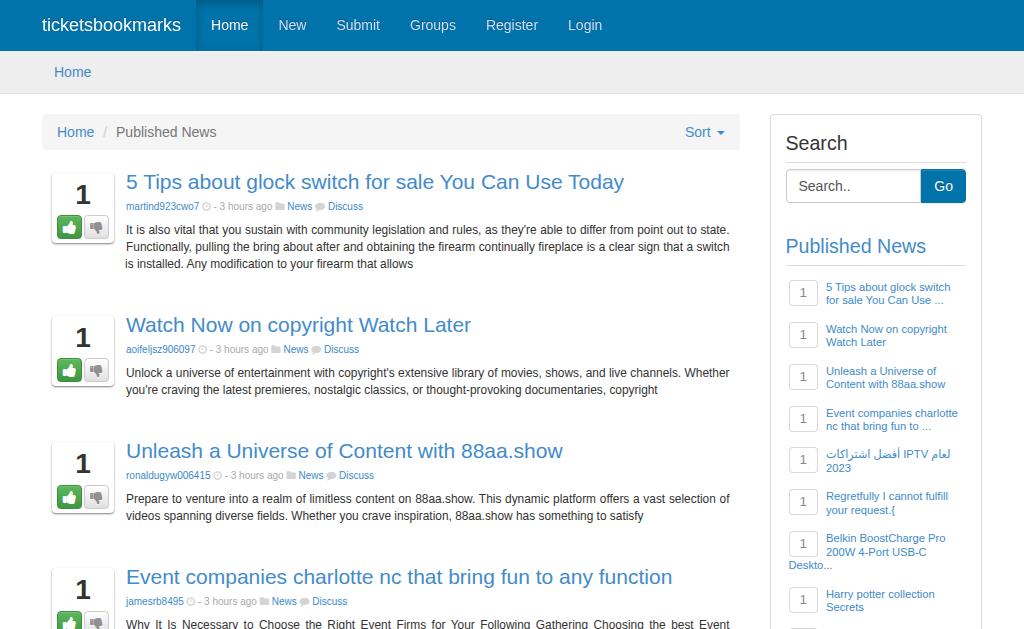The image size is (1024, 629).
Task: Click vote count box beside sidebar Belkin item
Action: pyautogui.click(x=803, y=544)
